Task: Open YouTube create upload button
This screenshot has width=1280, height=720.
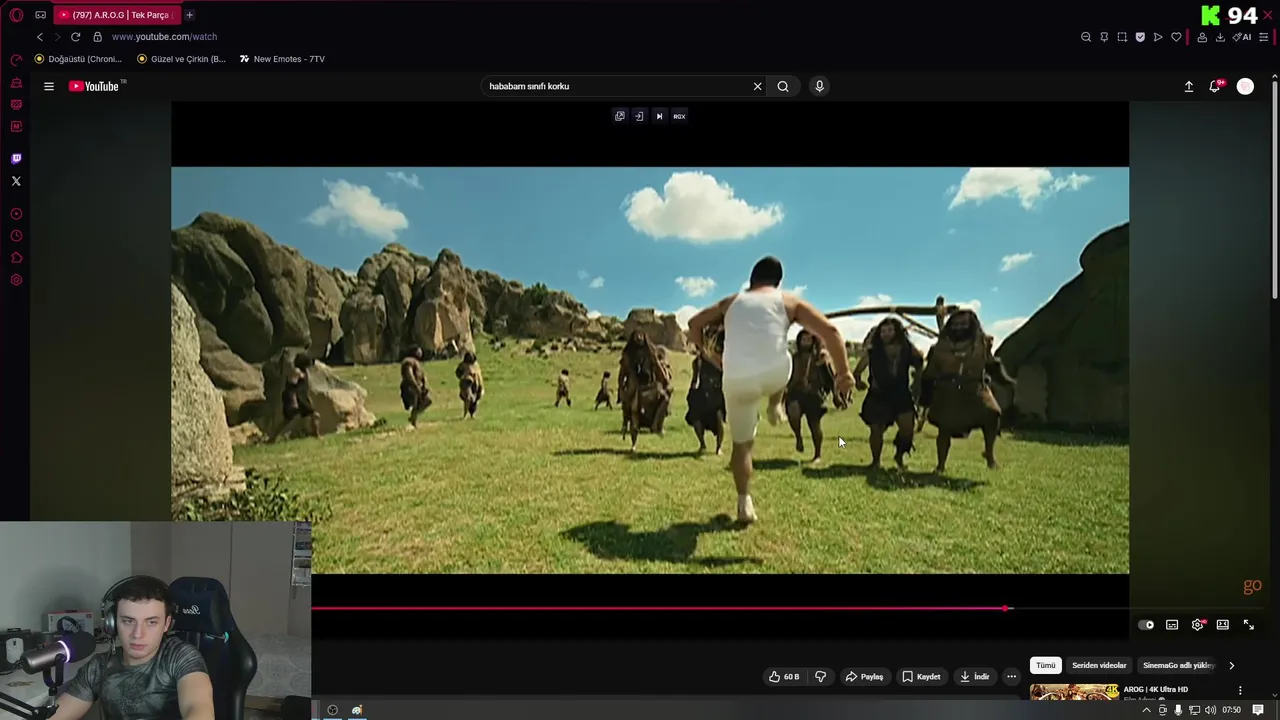Action: (1189, 87)
